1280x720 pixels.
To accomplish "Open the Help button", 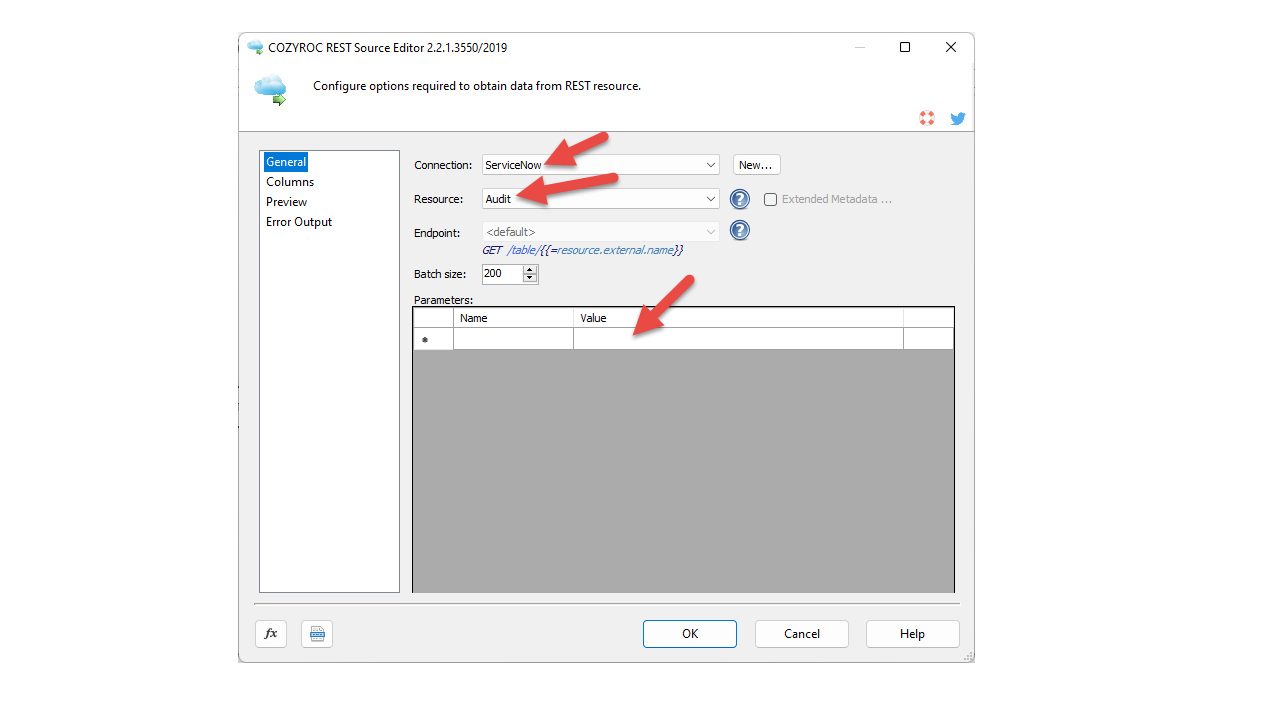I will [x=912, y=634].
